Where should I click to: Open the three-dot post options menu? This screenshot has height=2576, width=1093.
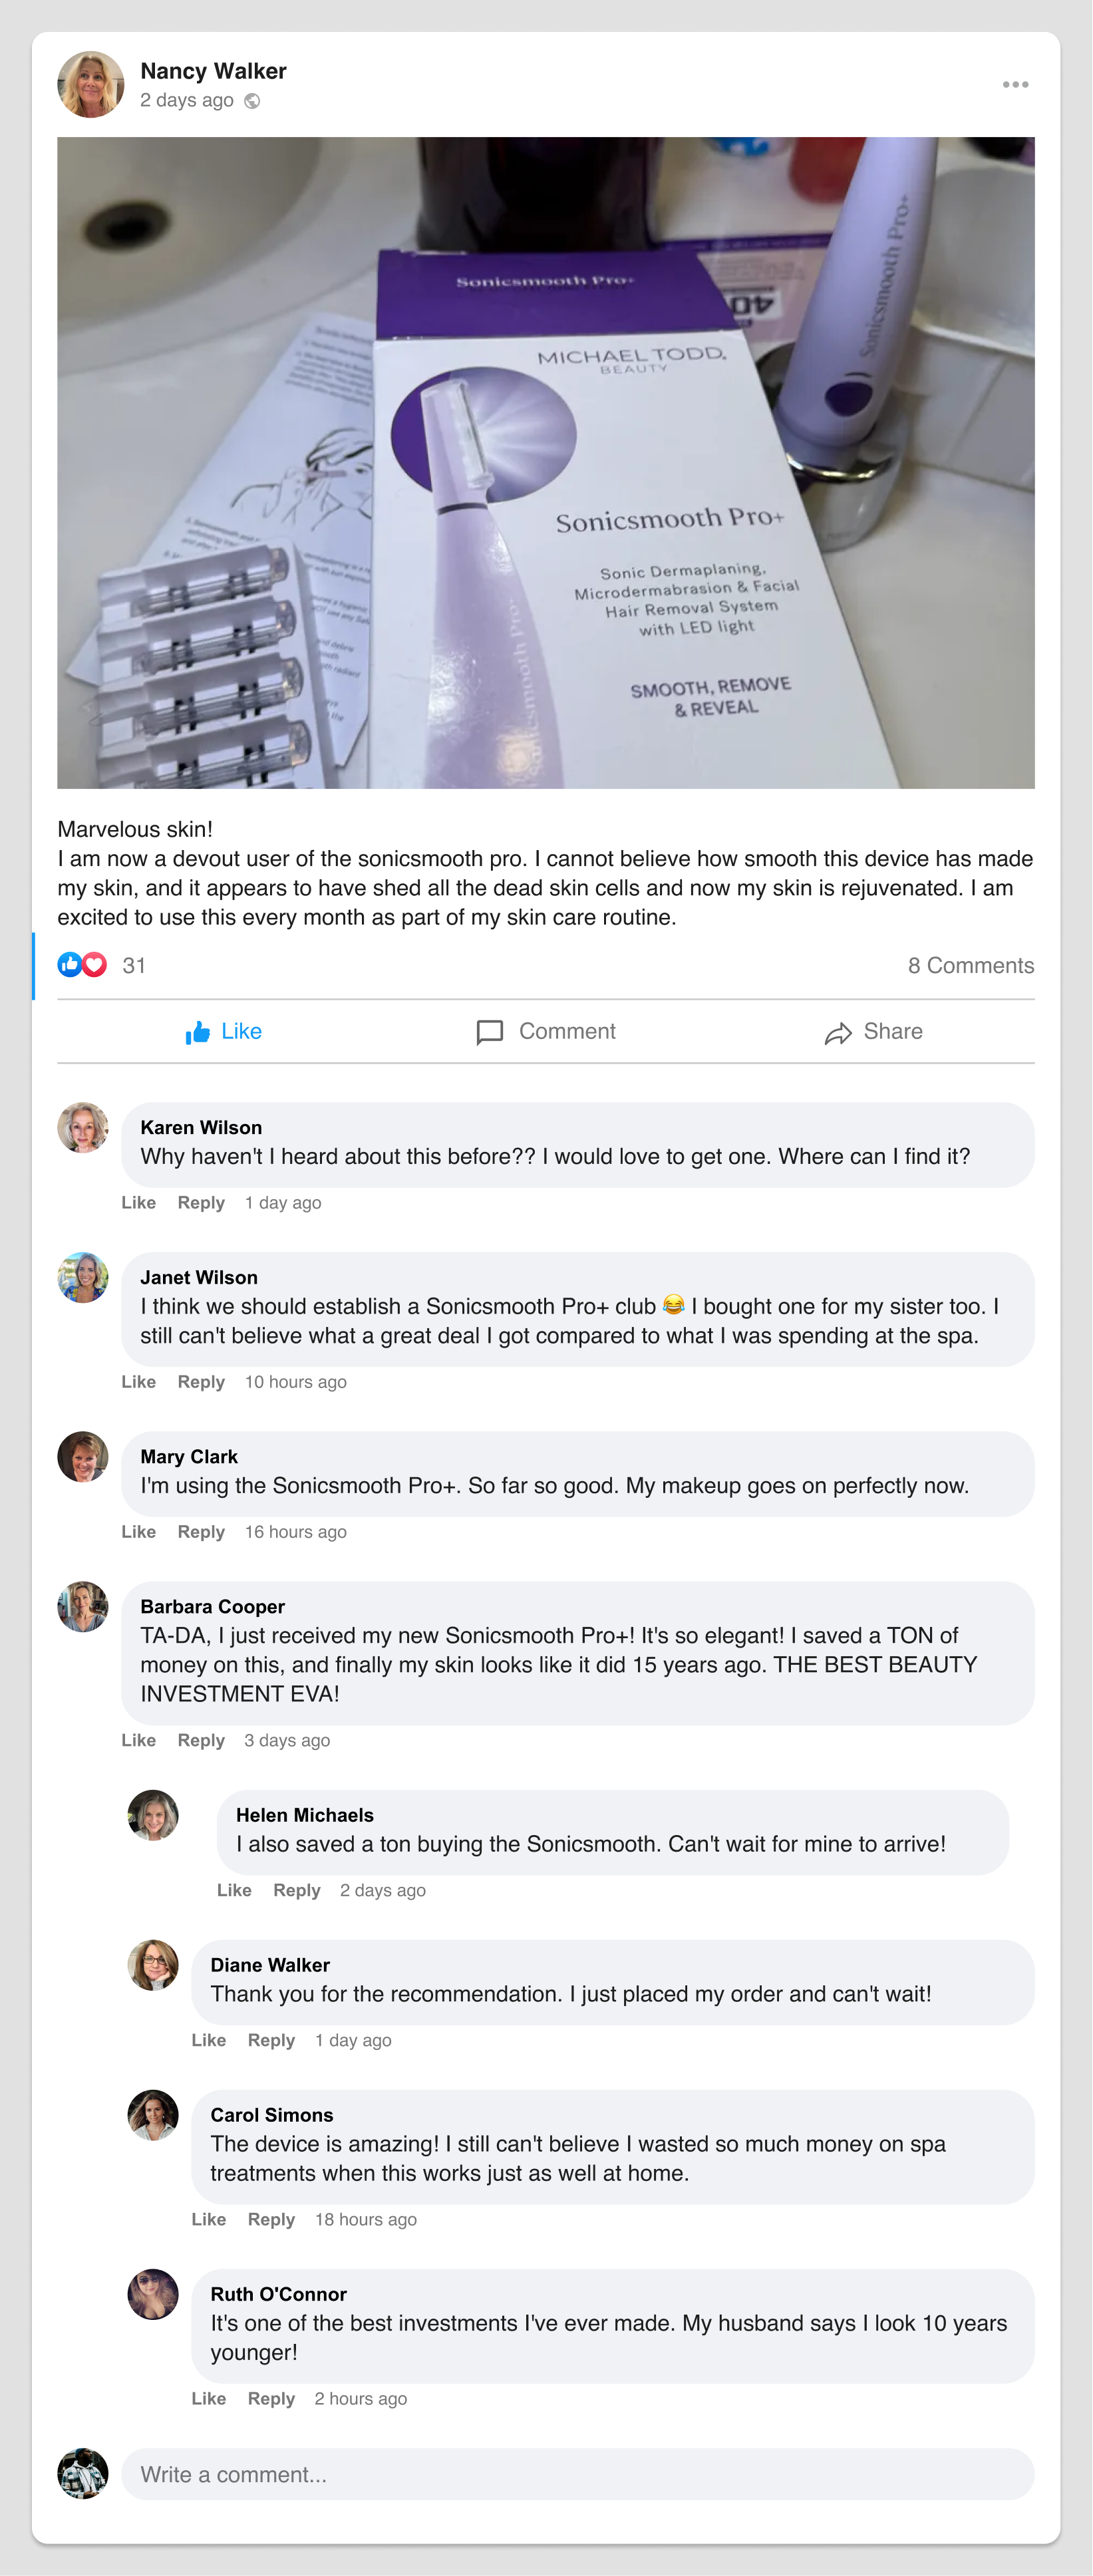(x=1015, y=85)
